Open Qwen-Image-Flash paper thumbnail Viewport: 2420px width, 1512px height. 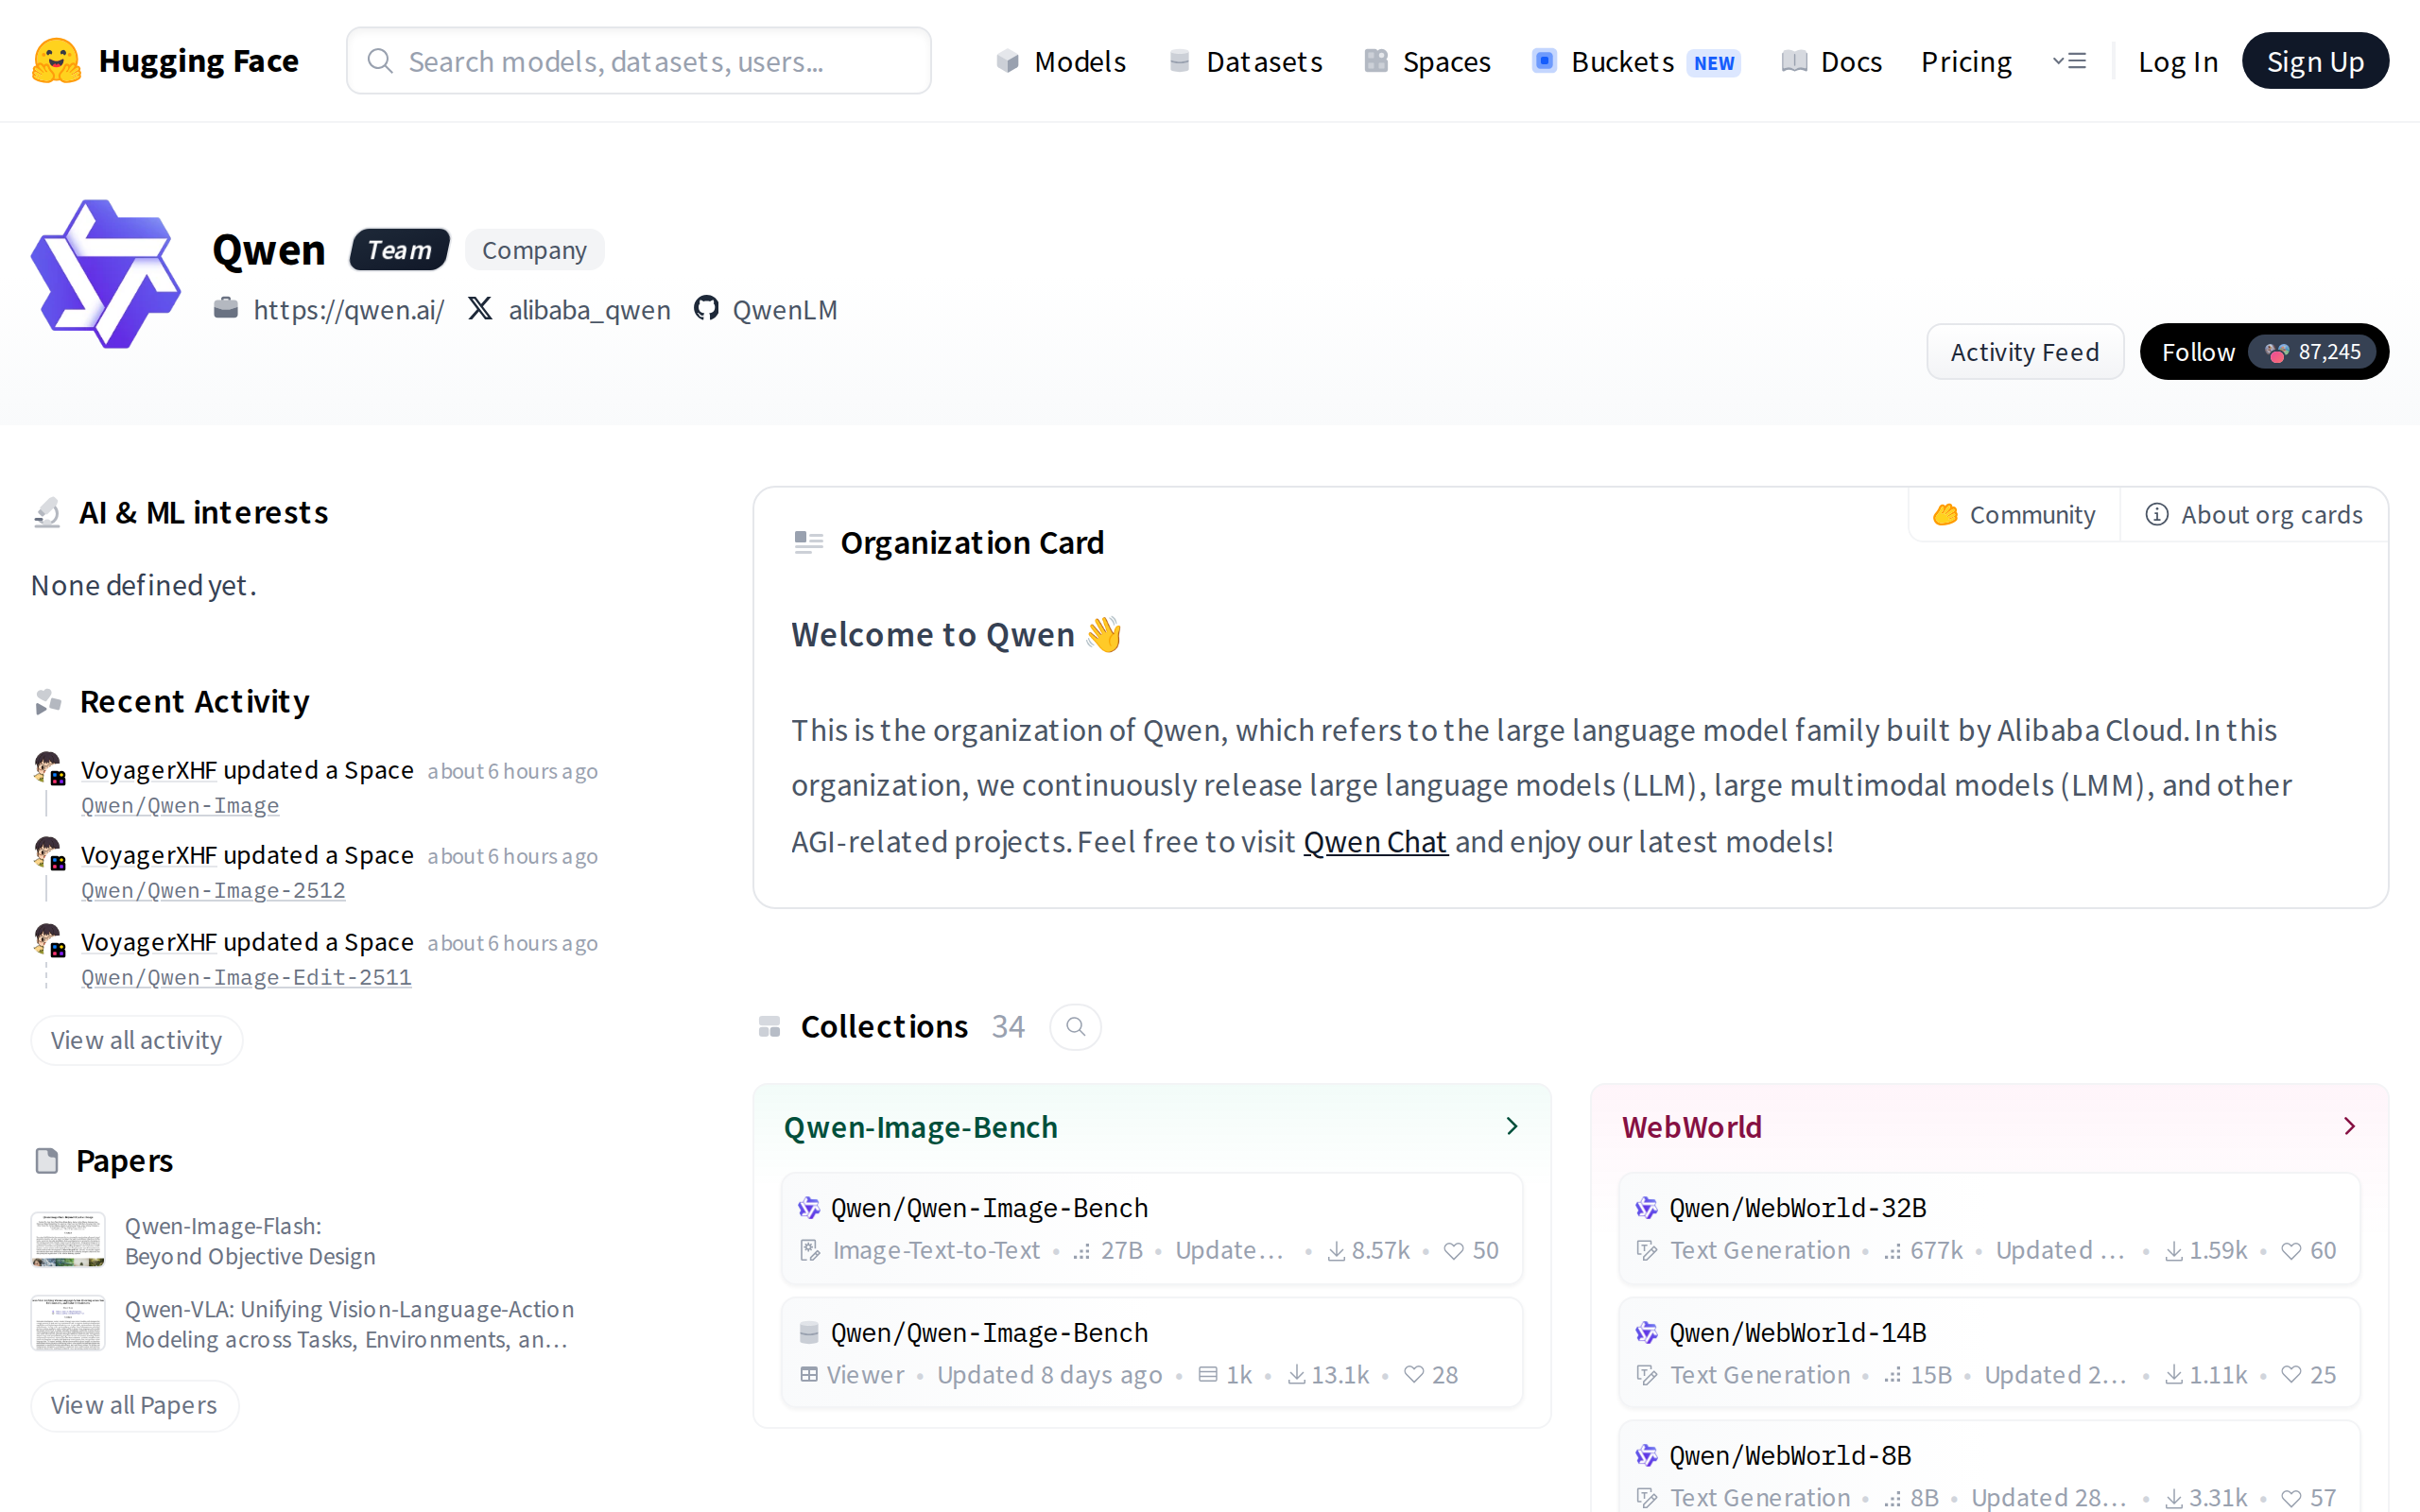pyautogui.click(x=68, y=1240)
